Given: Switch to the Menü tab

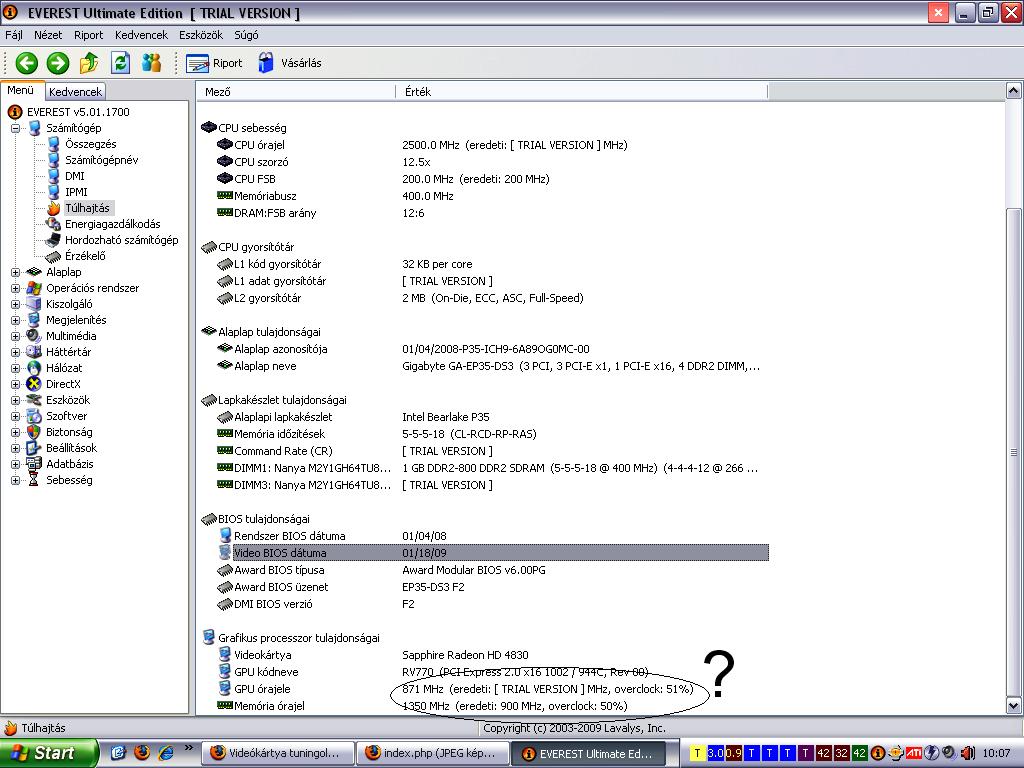Looking at the screenshot, I should click(21, 90).
